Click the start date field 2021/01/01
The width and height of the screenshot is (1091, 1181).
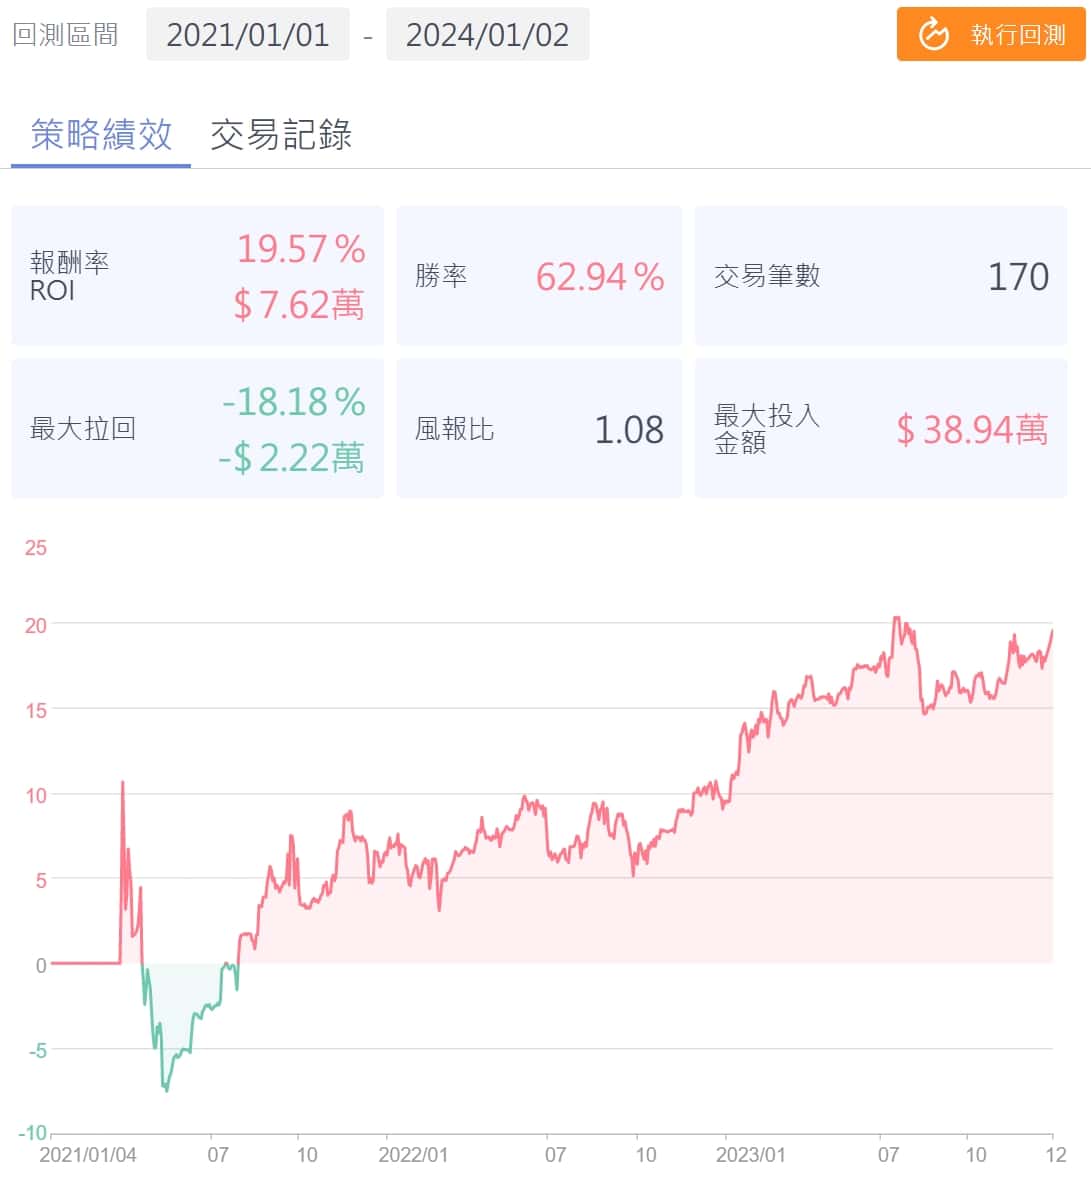coord(248,35)
